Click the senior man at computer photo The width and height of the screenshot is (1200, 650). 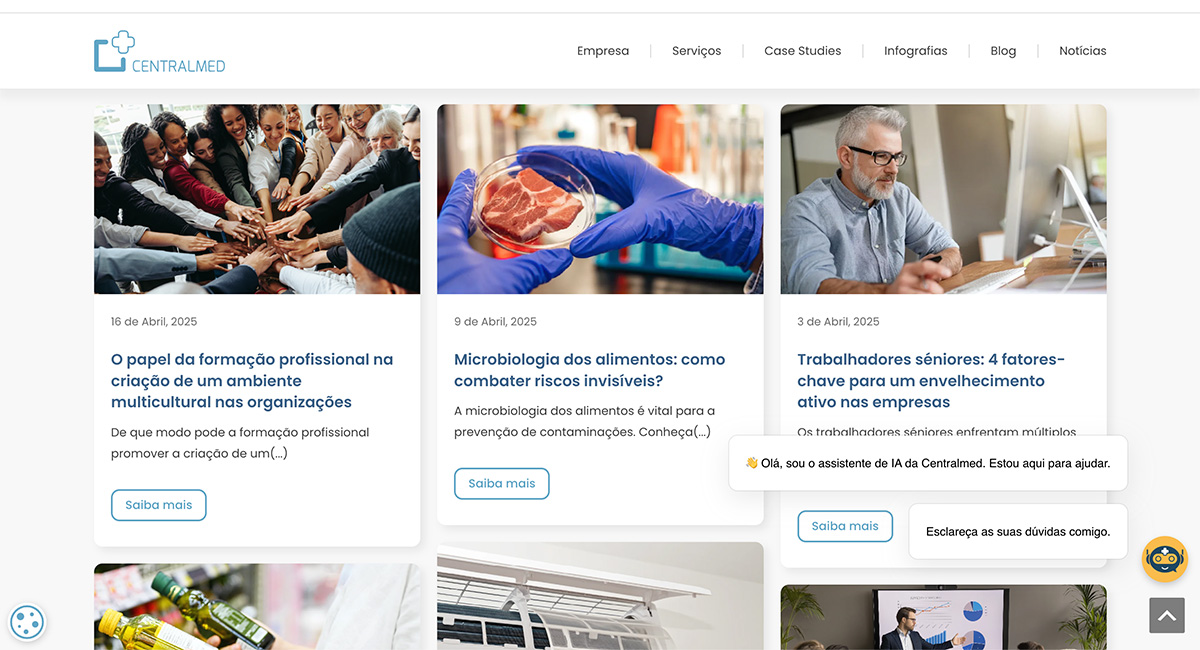[x=943, y=199]
